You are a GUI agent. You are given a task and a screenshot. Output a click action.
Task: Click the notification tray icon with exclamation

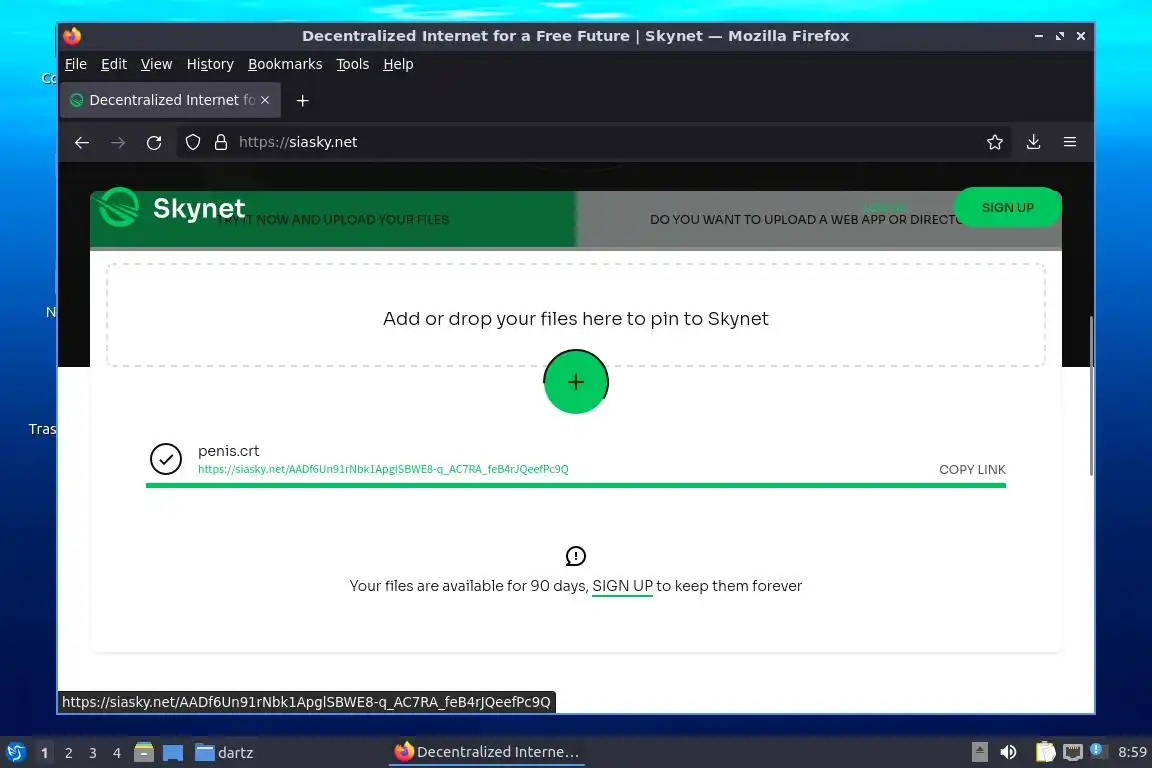pyautogui.click(x=1096, y=750)
